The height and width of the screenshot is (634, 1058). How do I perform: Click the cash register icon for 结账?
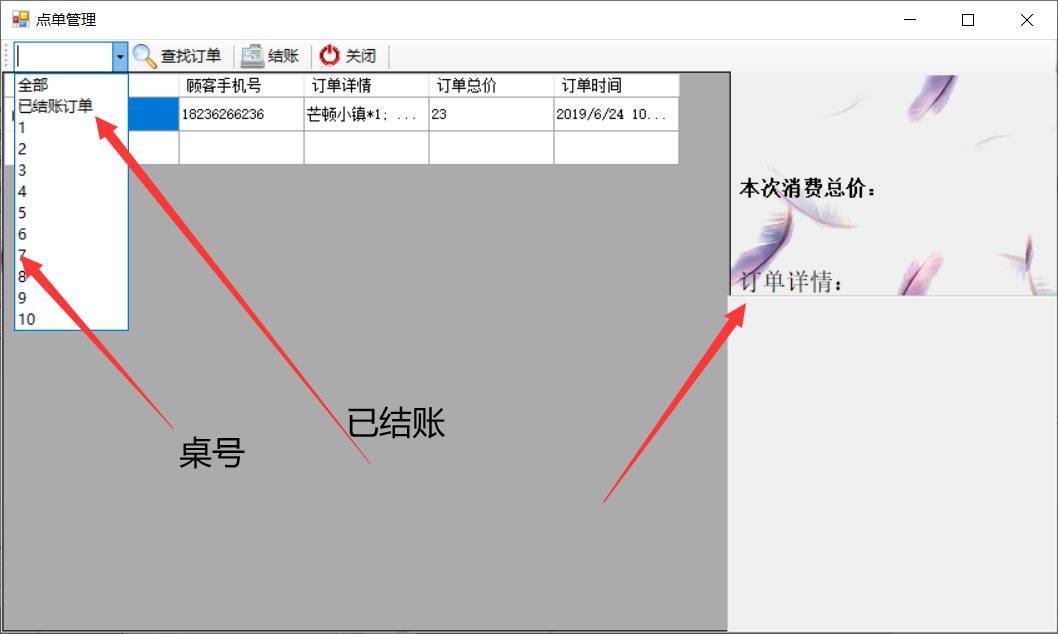click(x=252, y=56)
